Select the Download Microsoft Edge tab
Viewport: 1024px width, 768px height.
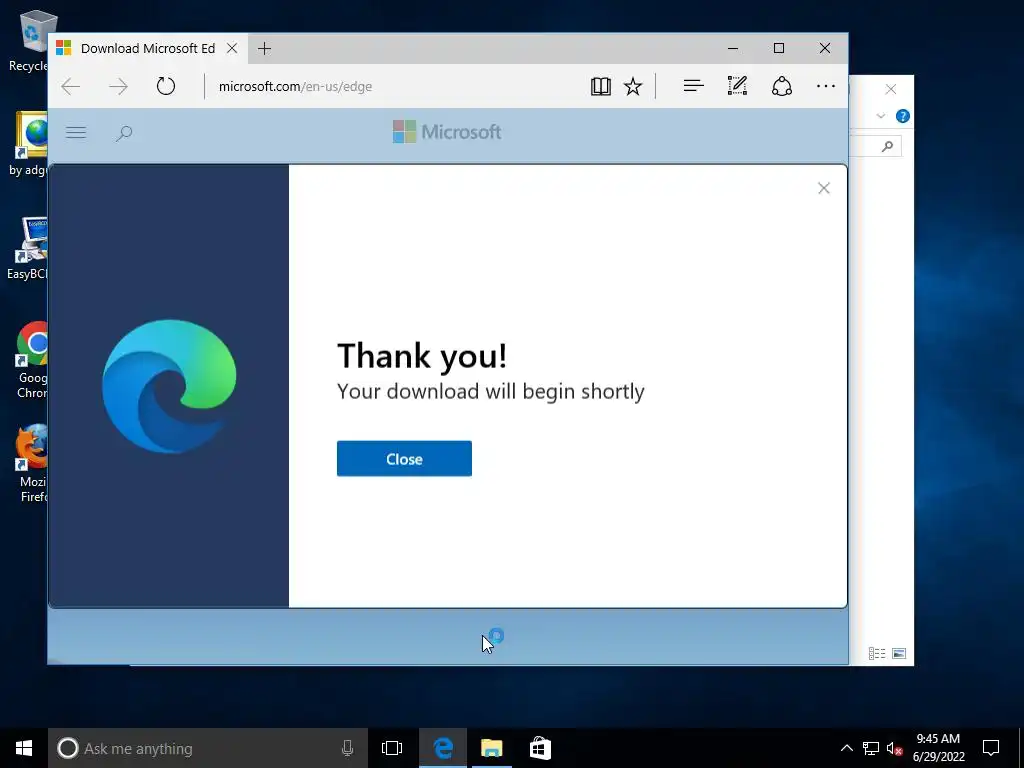[148, 48]
